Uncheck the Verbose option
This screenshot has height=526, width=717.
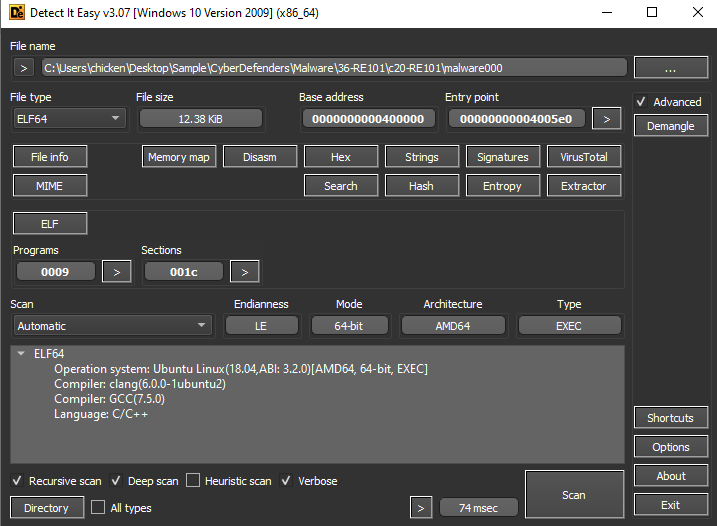pos(288,481)
